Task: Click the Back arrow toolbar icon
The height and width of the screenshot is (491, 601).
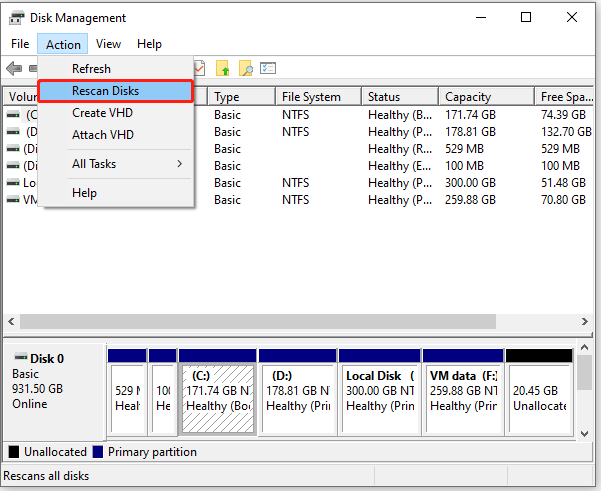Action: (x=14, y=68)
